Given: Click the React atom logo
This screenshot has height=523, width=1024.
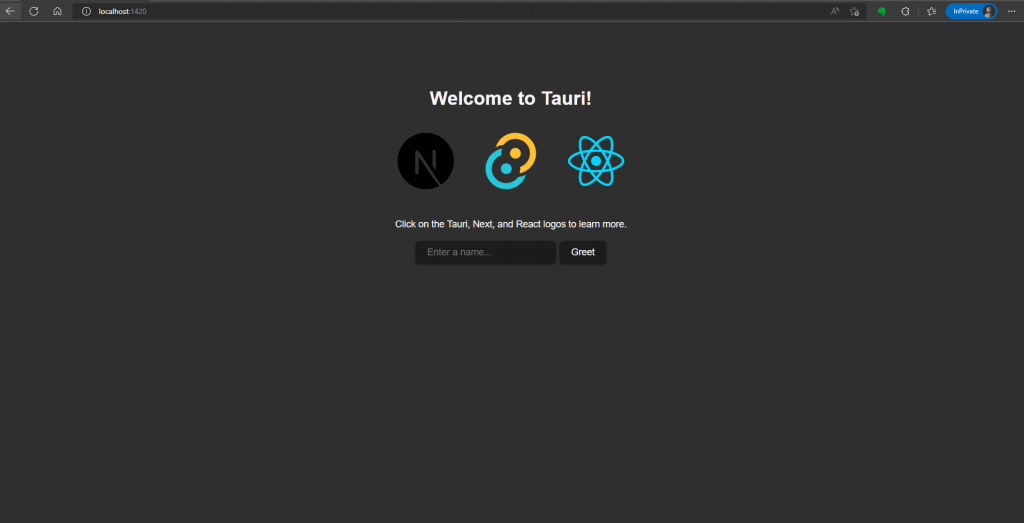Looking at the screenshot, I should tap(596, 161).
